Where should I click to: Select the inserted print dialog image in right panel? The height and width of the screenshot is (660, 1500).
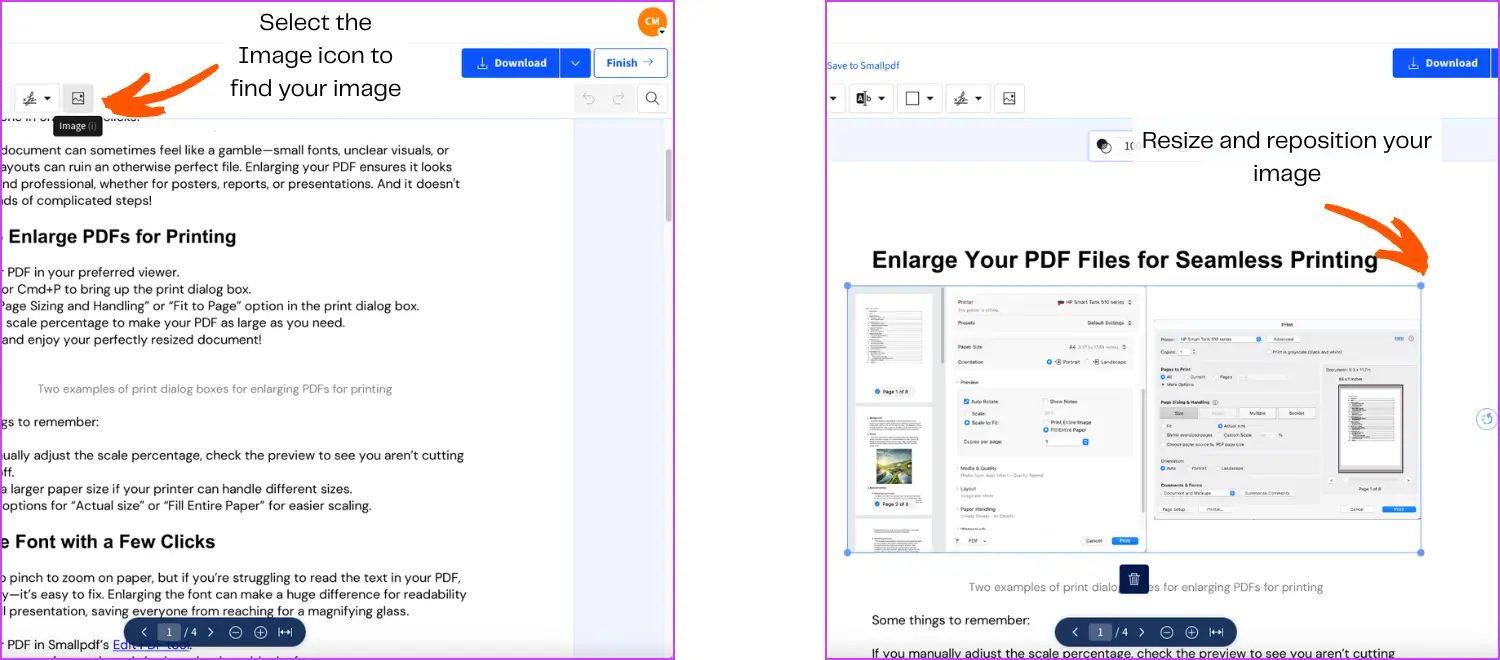click(x=1134, y=419)
